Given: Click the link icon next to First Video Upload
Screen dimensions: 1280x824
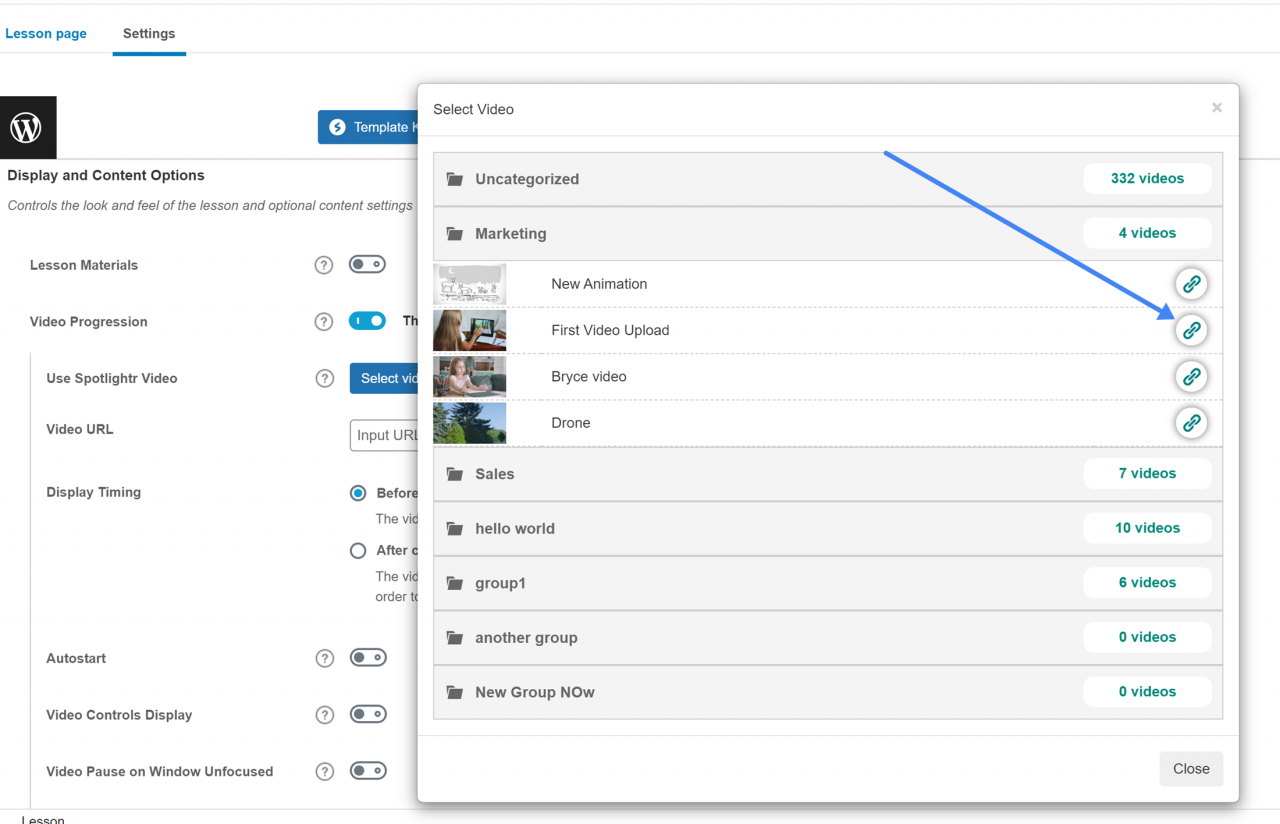Looking at the screenshot, I should (1191, 330).
